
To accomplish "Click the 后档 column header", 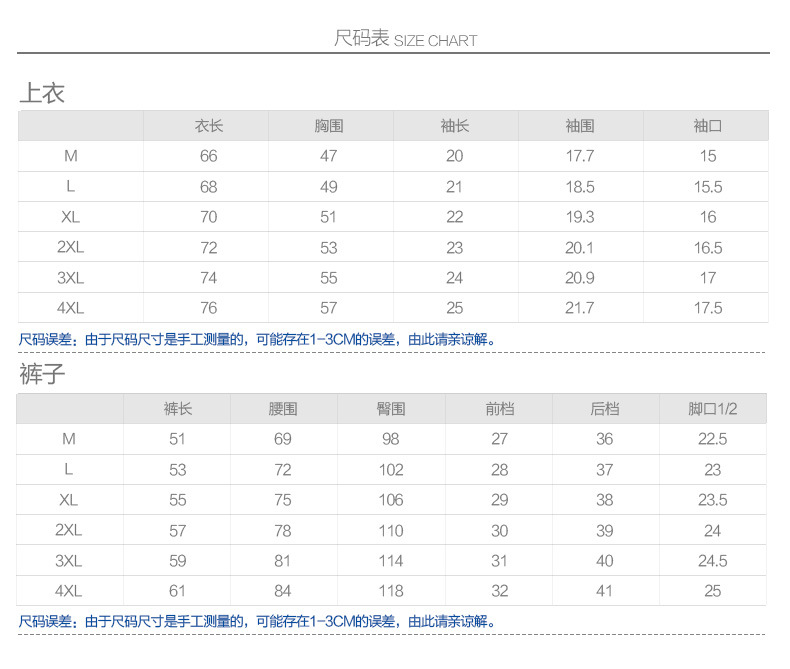I will pos(604,409).
